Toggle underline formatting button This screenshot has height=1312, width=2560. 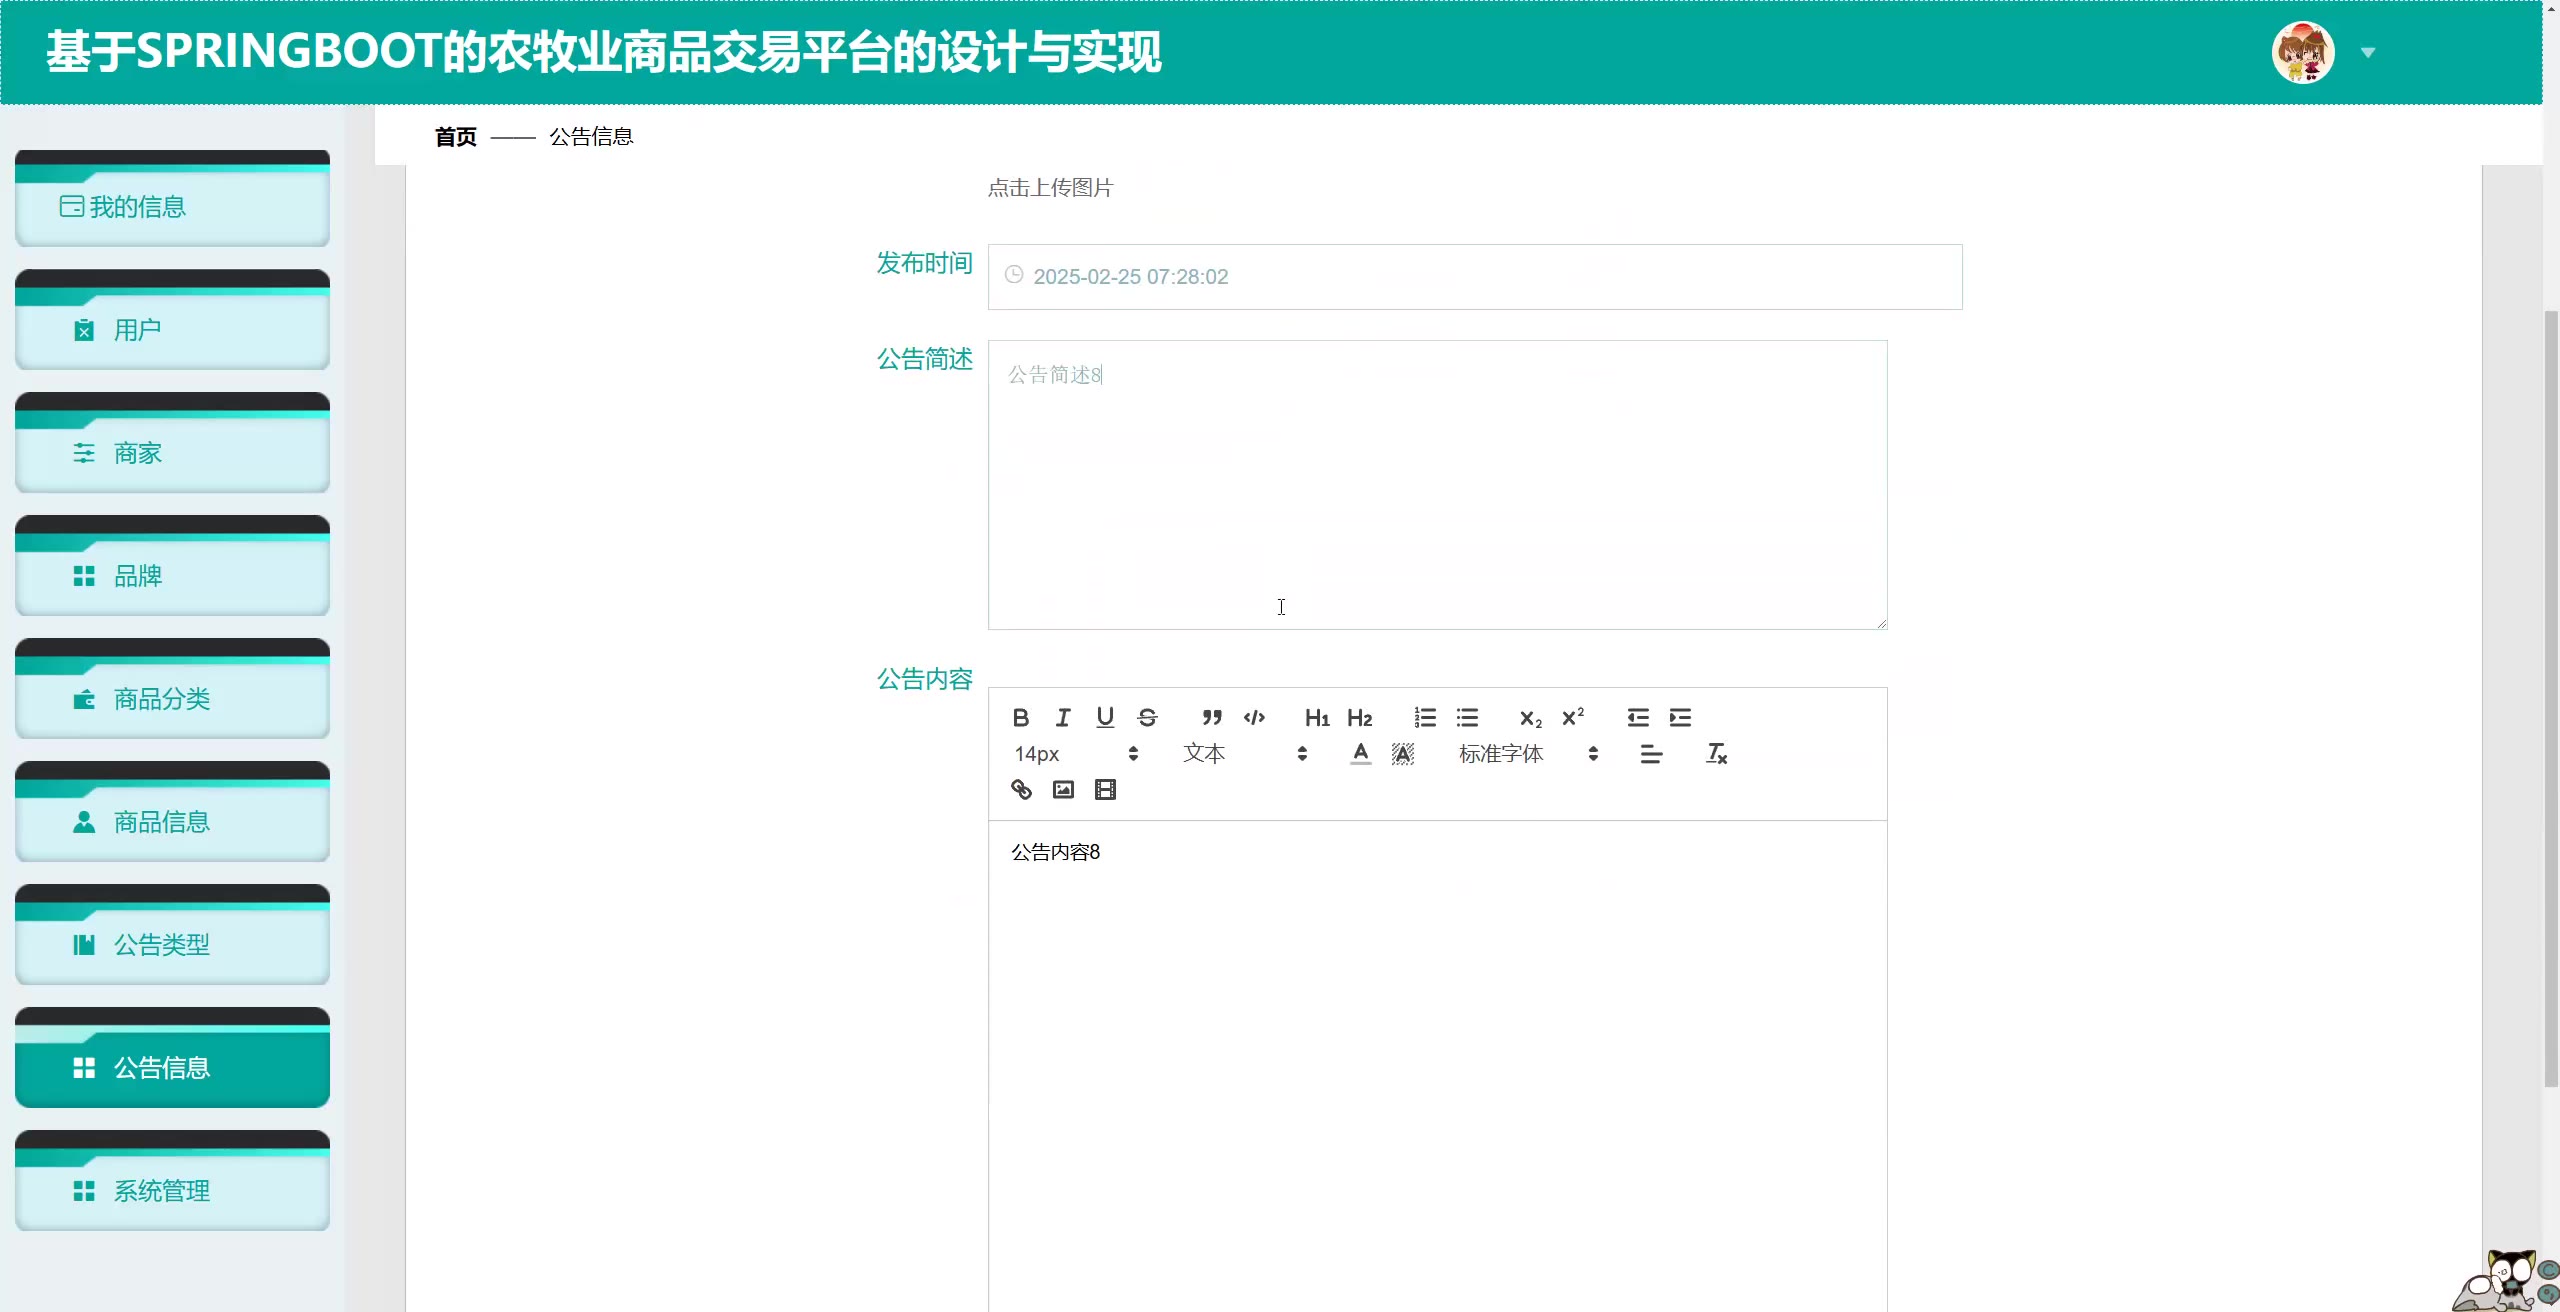pyautogui.click(x=1105, y=717)
